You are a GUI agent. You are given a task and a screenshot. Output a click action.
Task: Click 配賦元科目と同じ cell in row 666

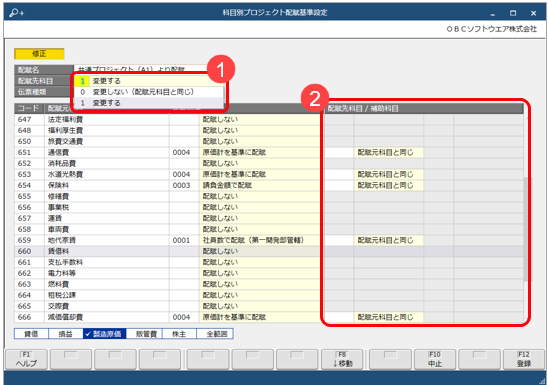tap(388, 317)
